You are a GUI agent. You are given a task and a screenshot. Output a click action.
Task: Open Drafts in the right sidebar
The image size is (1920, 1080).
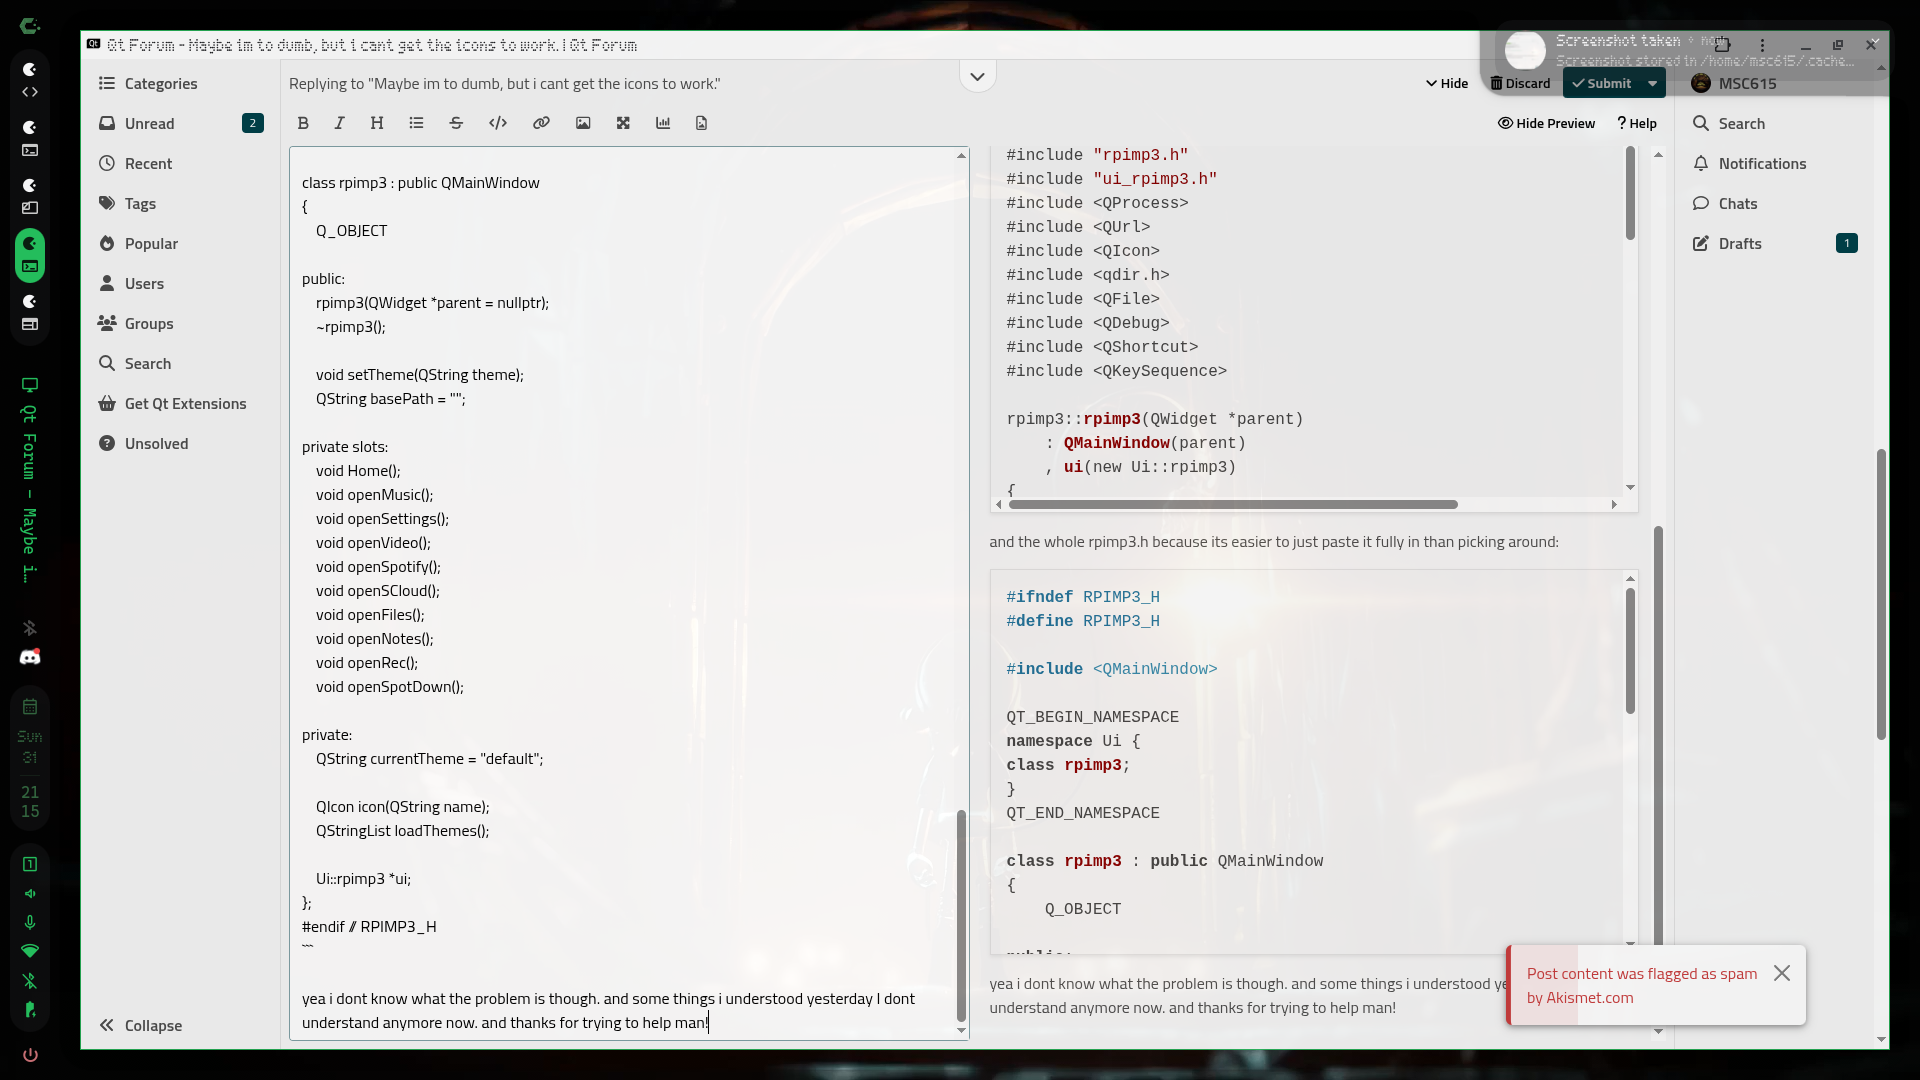click(x=1739, y=243)
